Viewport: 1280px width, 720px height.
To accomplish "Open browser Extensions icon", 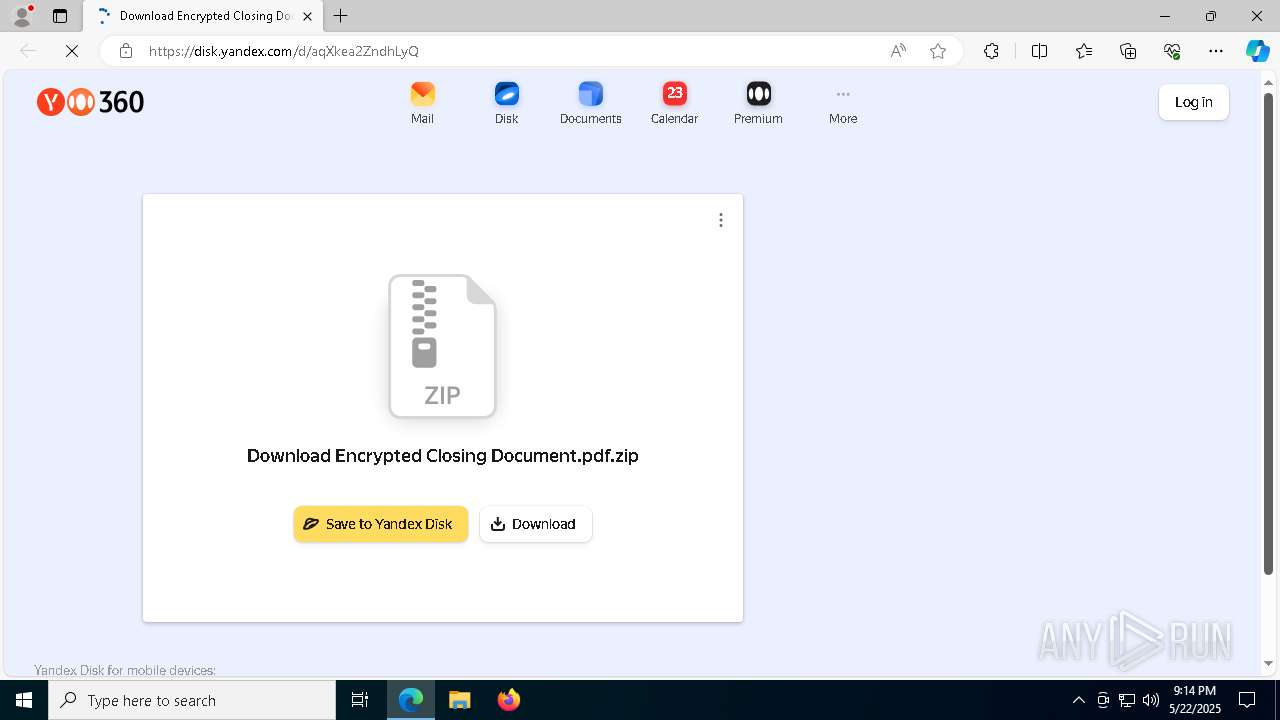I will coord(991,51).
